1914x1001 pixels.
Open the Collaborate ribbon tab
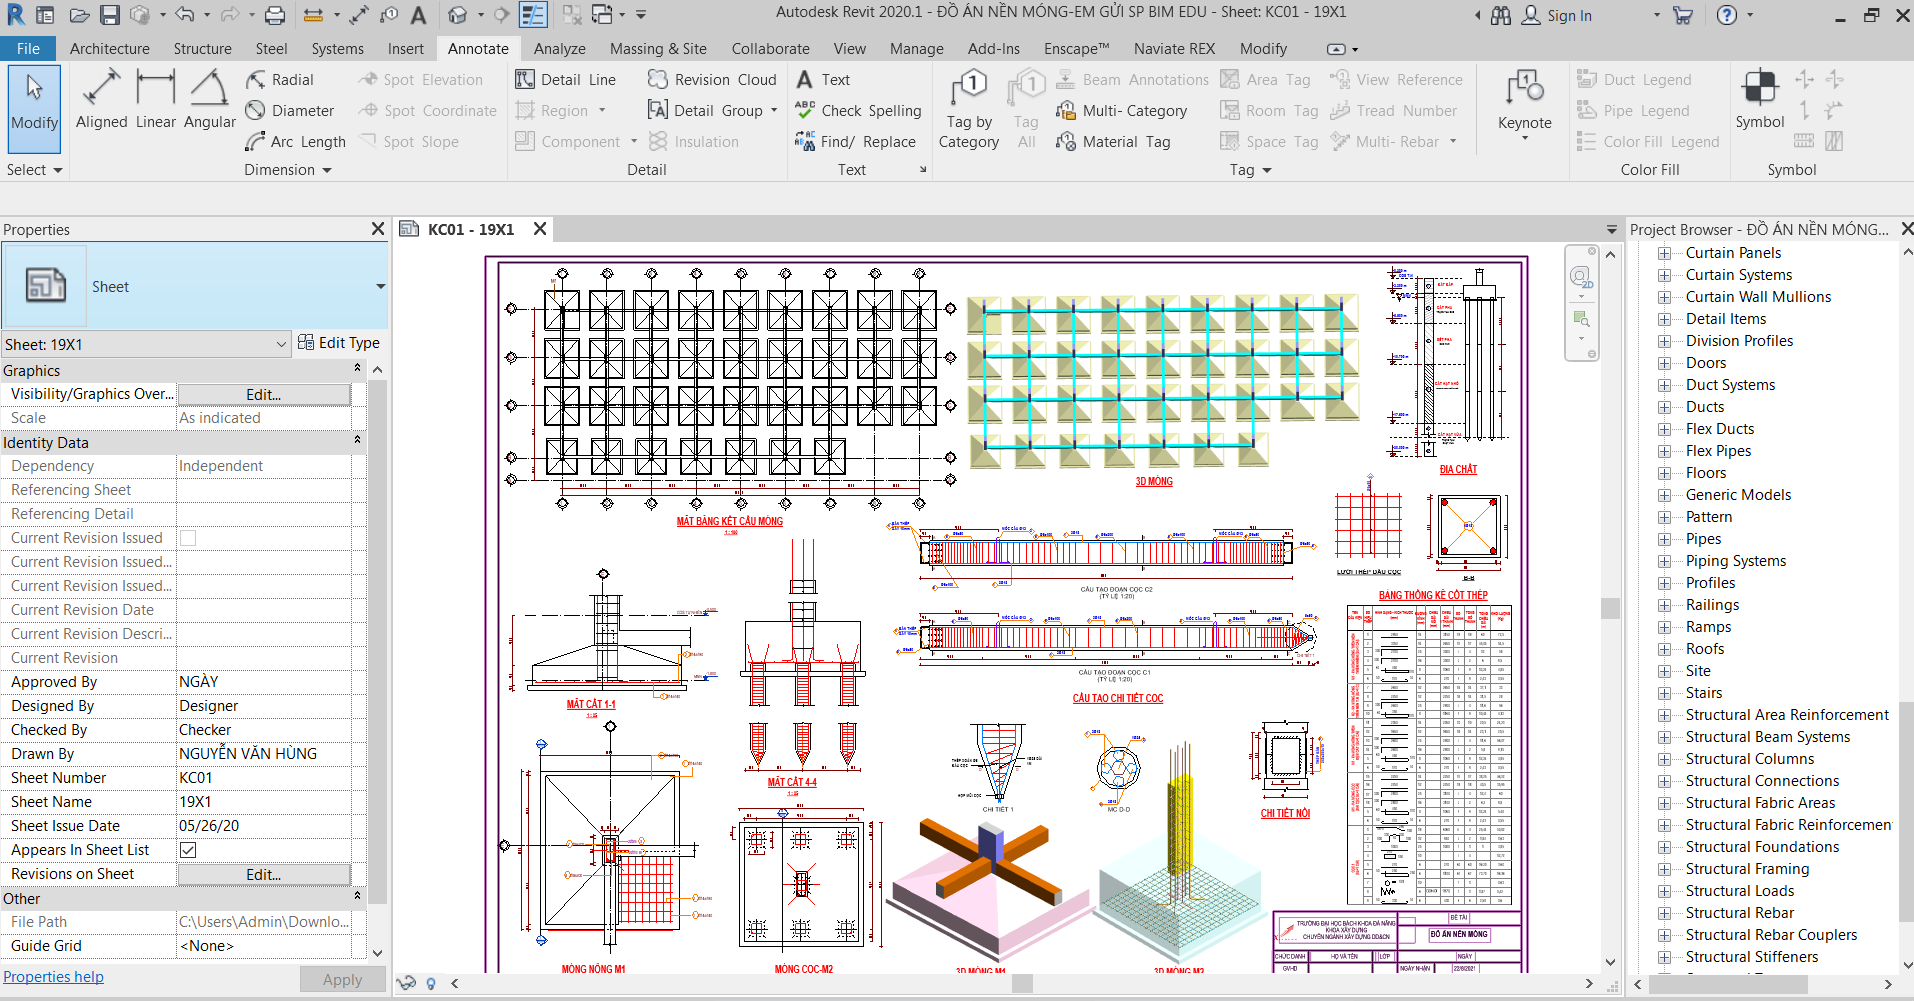pyautogui.click(x=770, y=48)
